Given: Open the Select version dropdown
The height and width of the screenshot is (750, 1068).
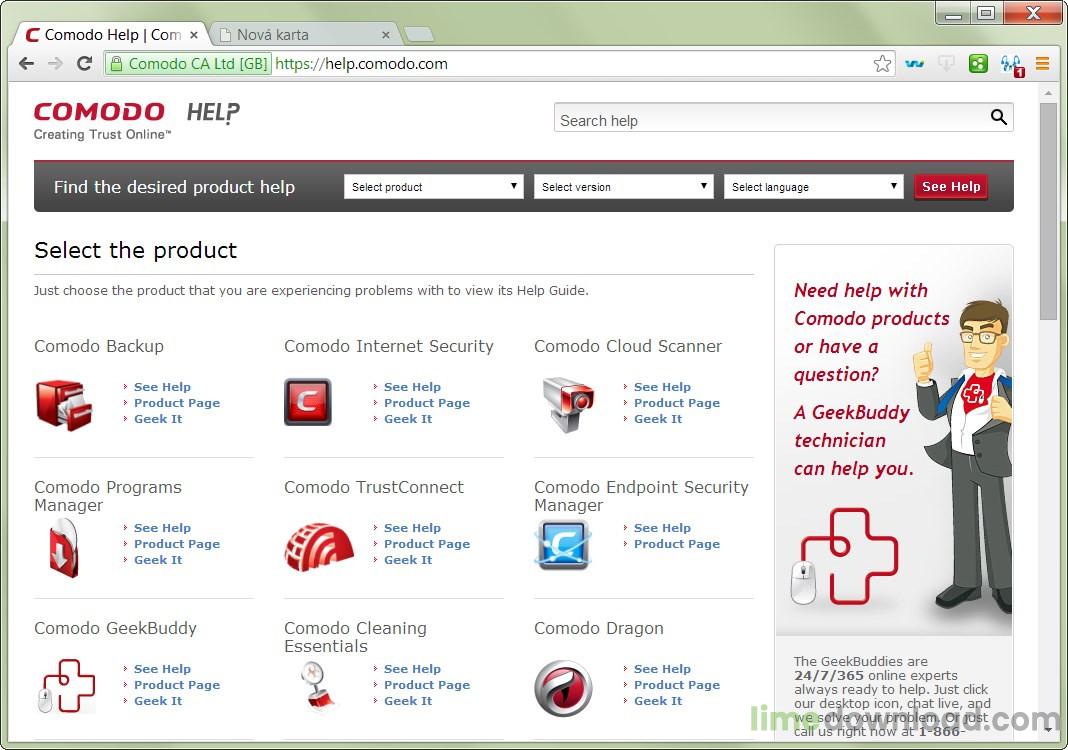Looking at the screenshot, I should (624, 187).
